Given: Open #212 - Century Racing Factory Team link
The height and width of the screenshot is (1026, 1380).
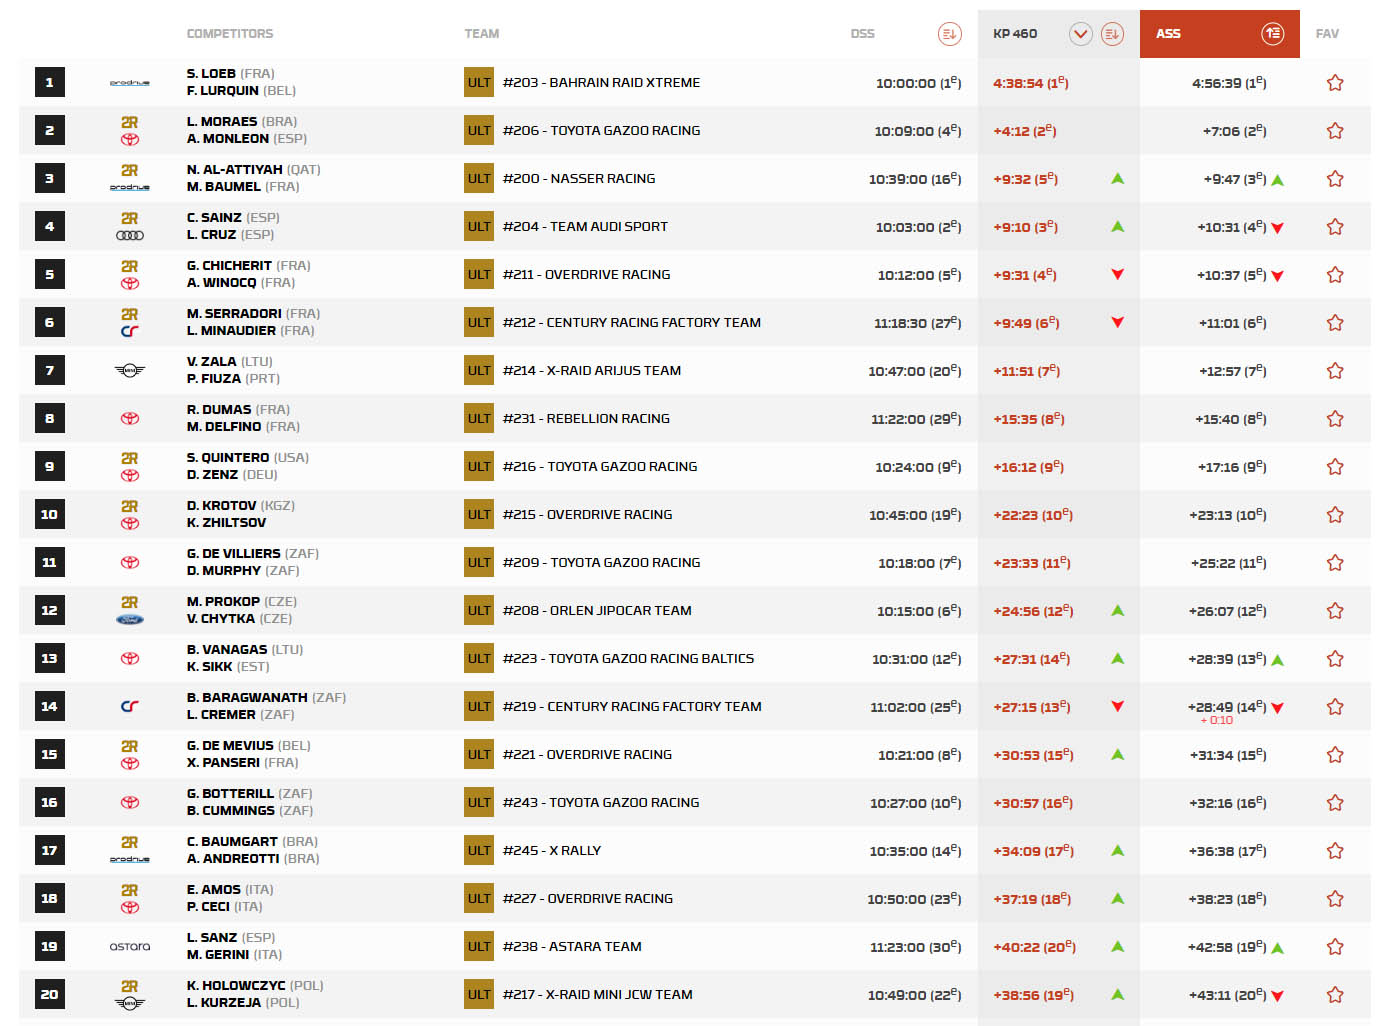Looking at the screenshot, I should pos(631,323).
